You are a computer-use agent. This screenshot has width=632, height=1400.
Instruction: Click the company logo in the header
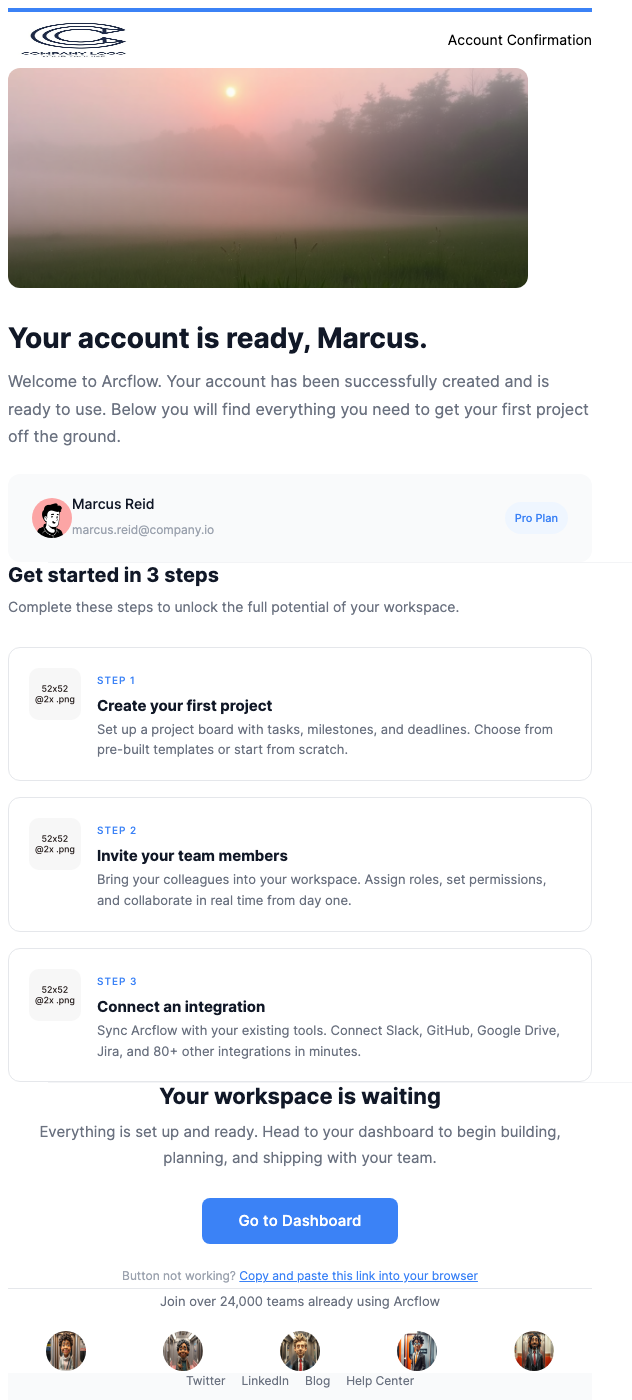point(73,40)
